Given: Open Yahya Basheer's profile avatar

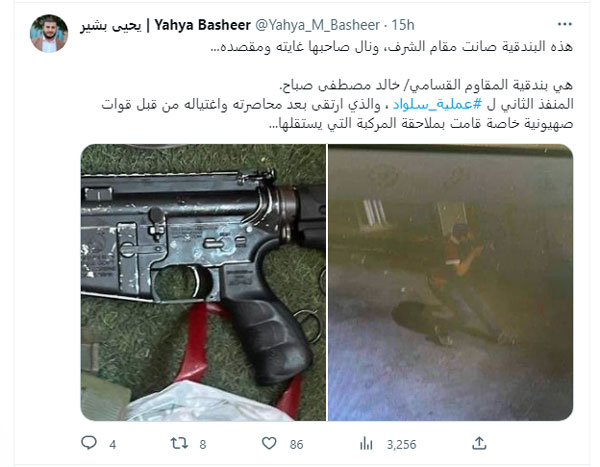Looking at the screenshot, I should coord(49,34).
